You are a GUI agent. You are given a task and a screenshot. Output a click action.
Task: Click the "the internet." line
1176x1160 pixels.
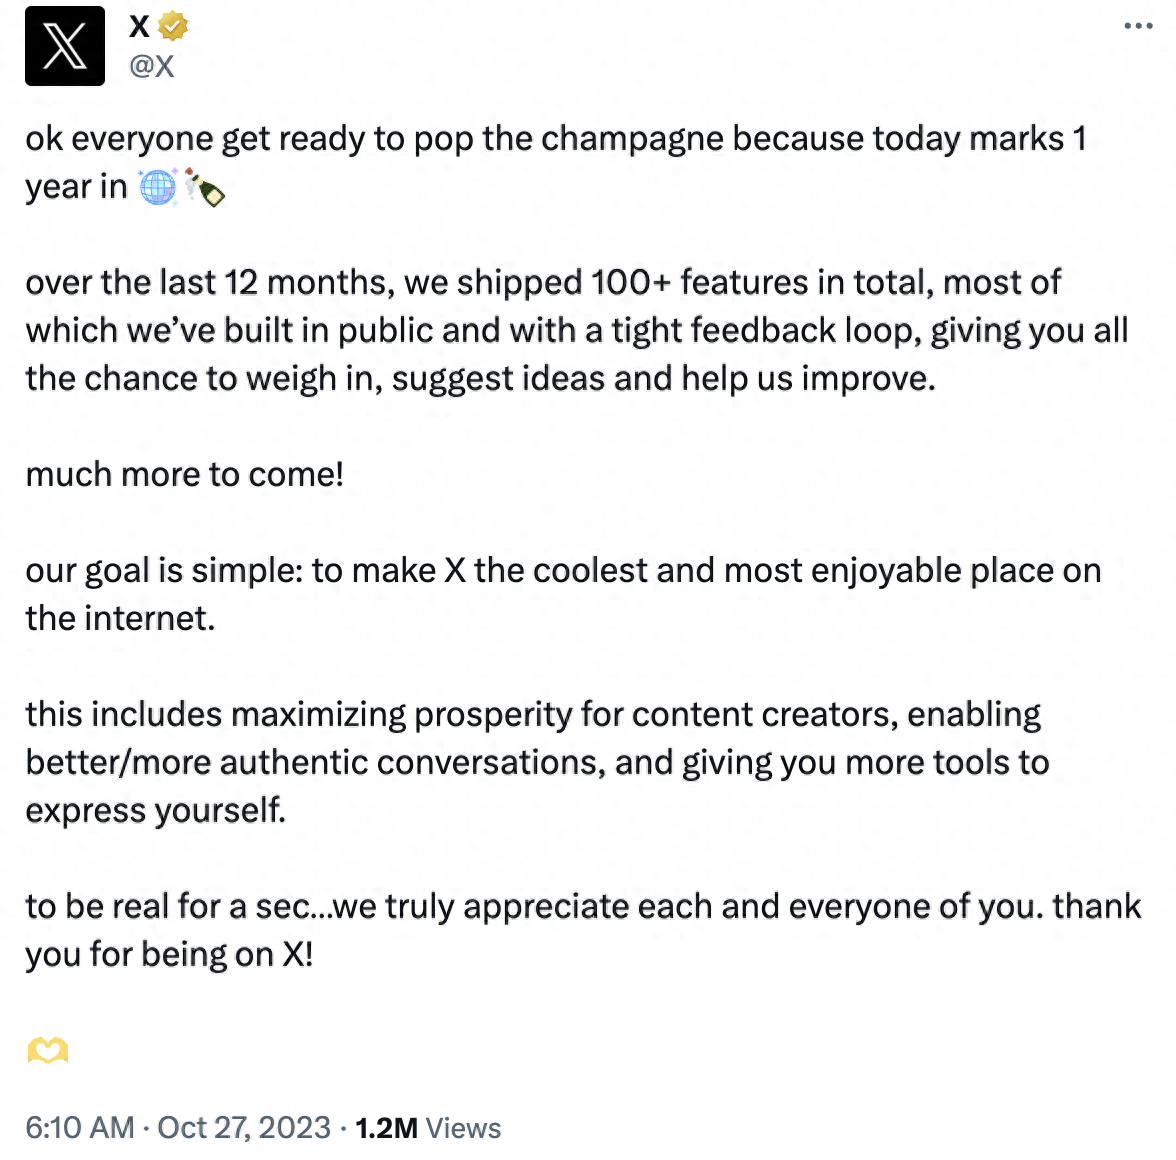[120, 618]
